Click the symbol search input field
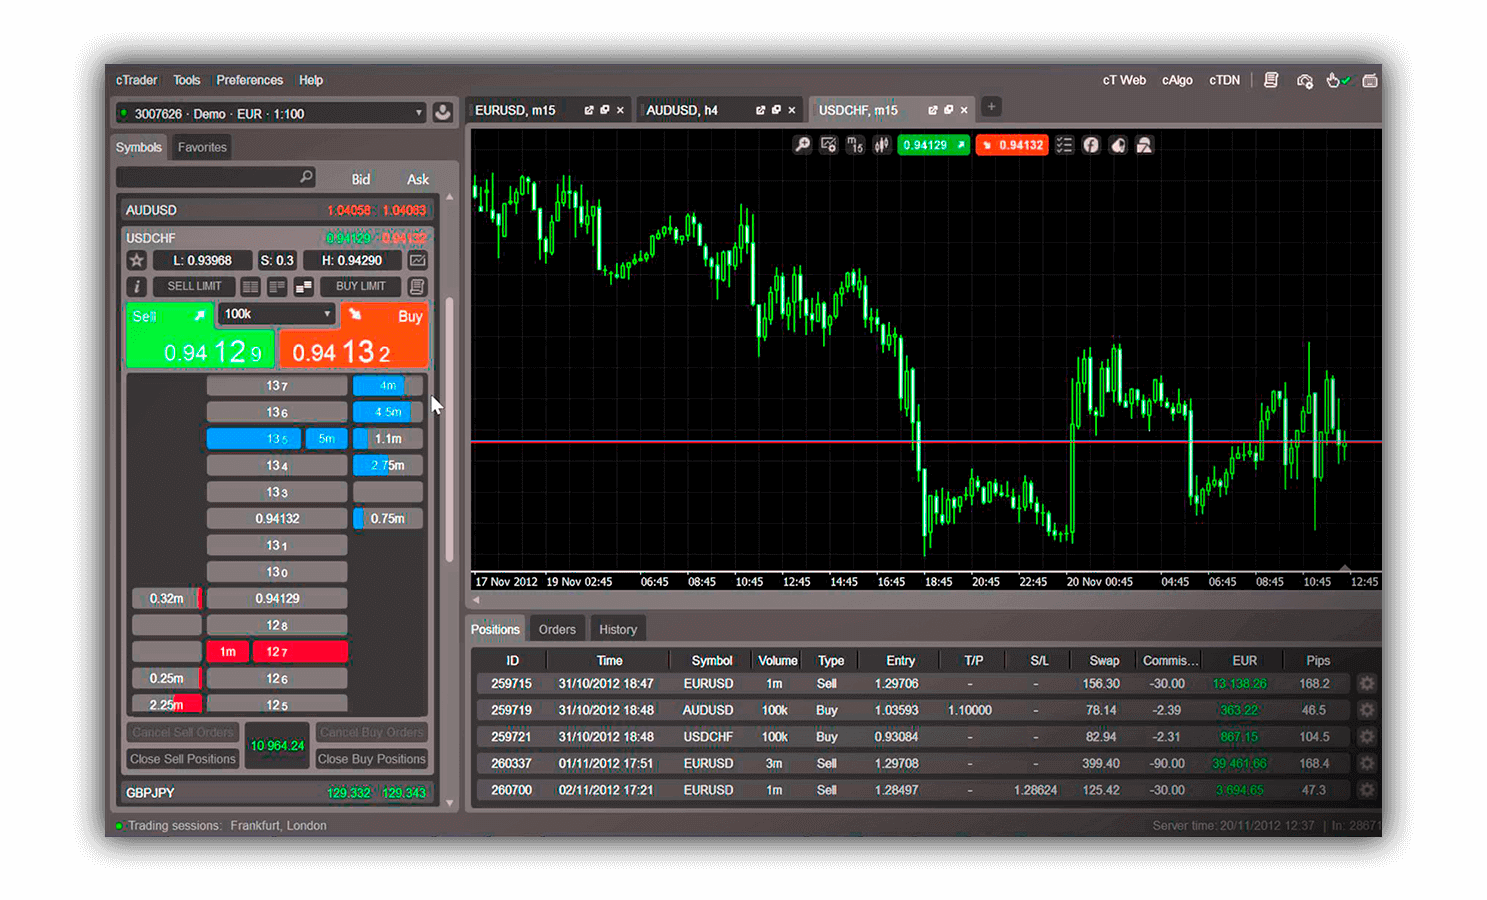Screen dimensions: 1487x900 point(216,177)
